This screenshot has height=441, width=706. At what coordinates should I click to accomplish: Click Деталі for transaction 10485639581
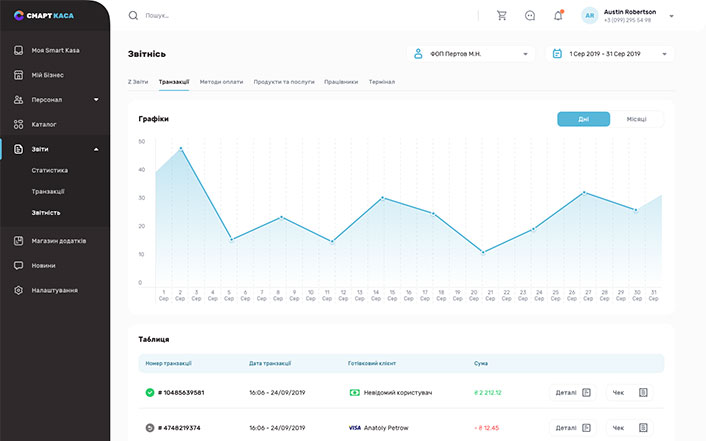[x=572, y=393]
